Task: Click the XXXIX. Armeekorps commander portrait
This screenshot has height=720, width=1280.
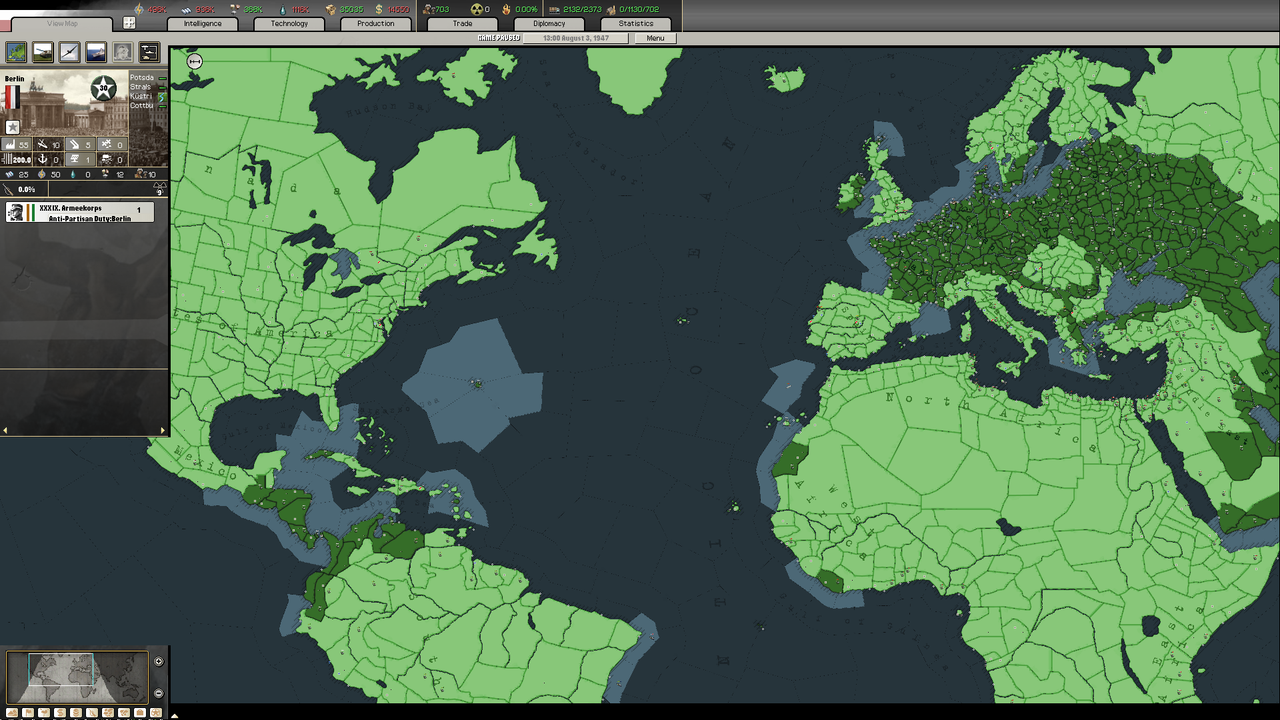Action: pos(15,212)
